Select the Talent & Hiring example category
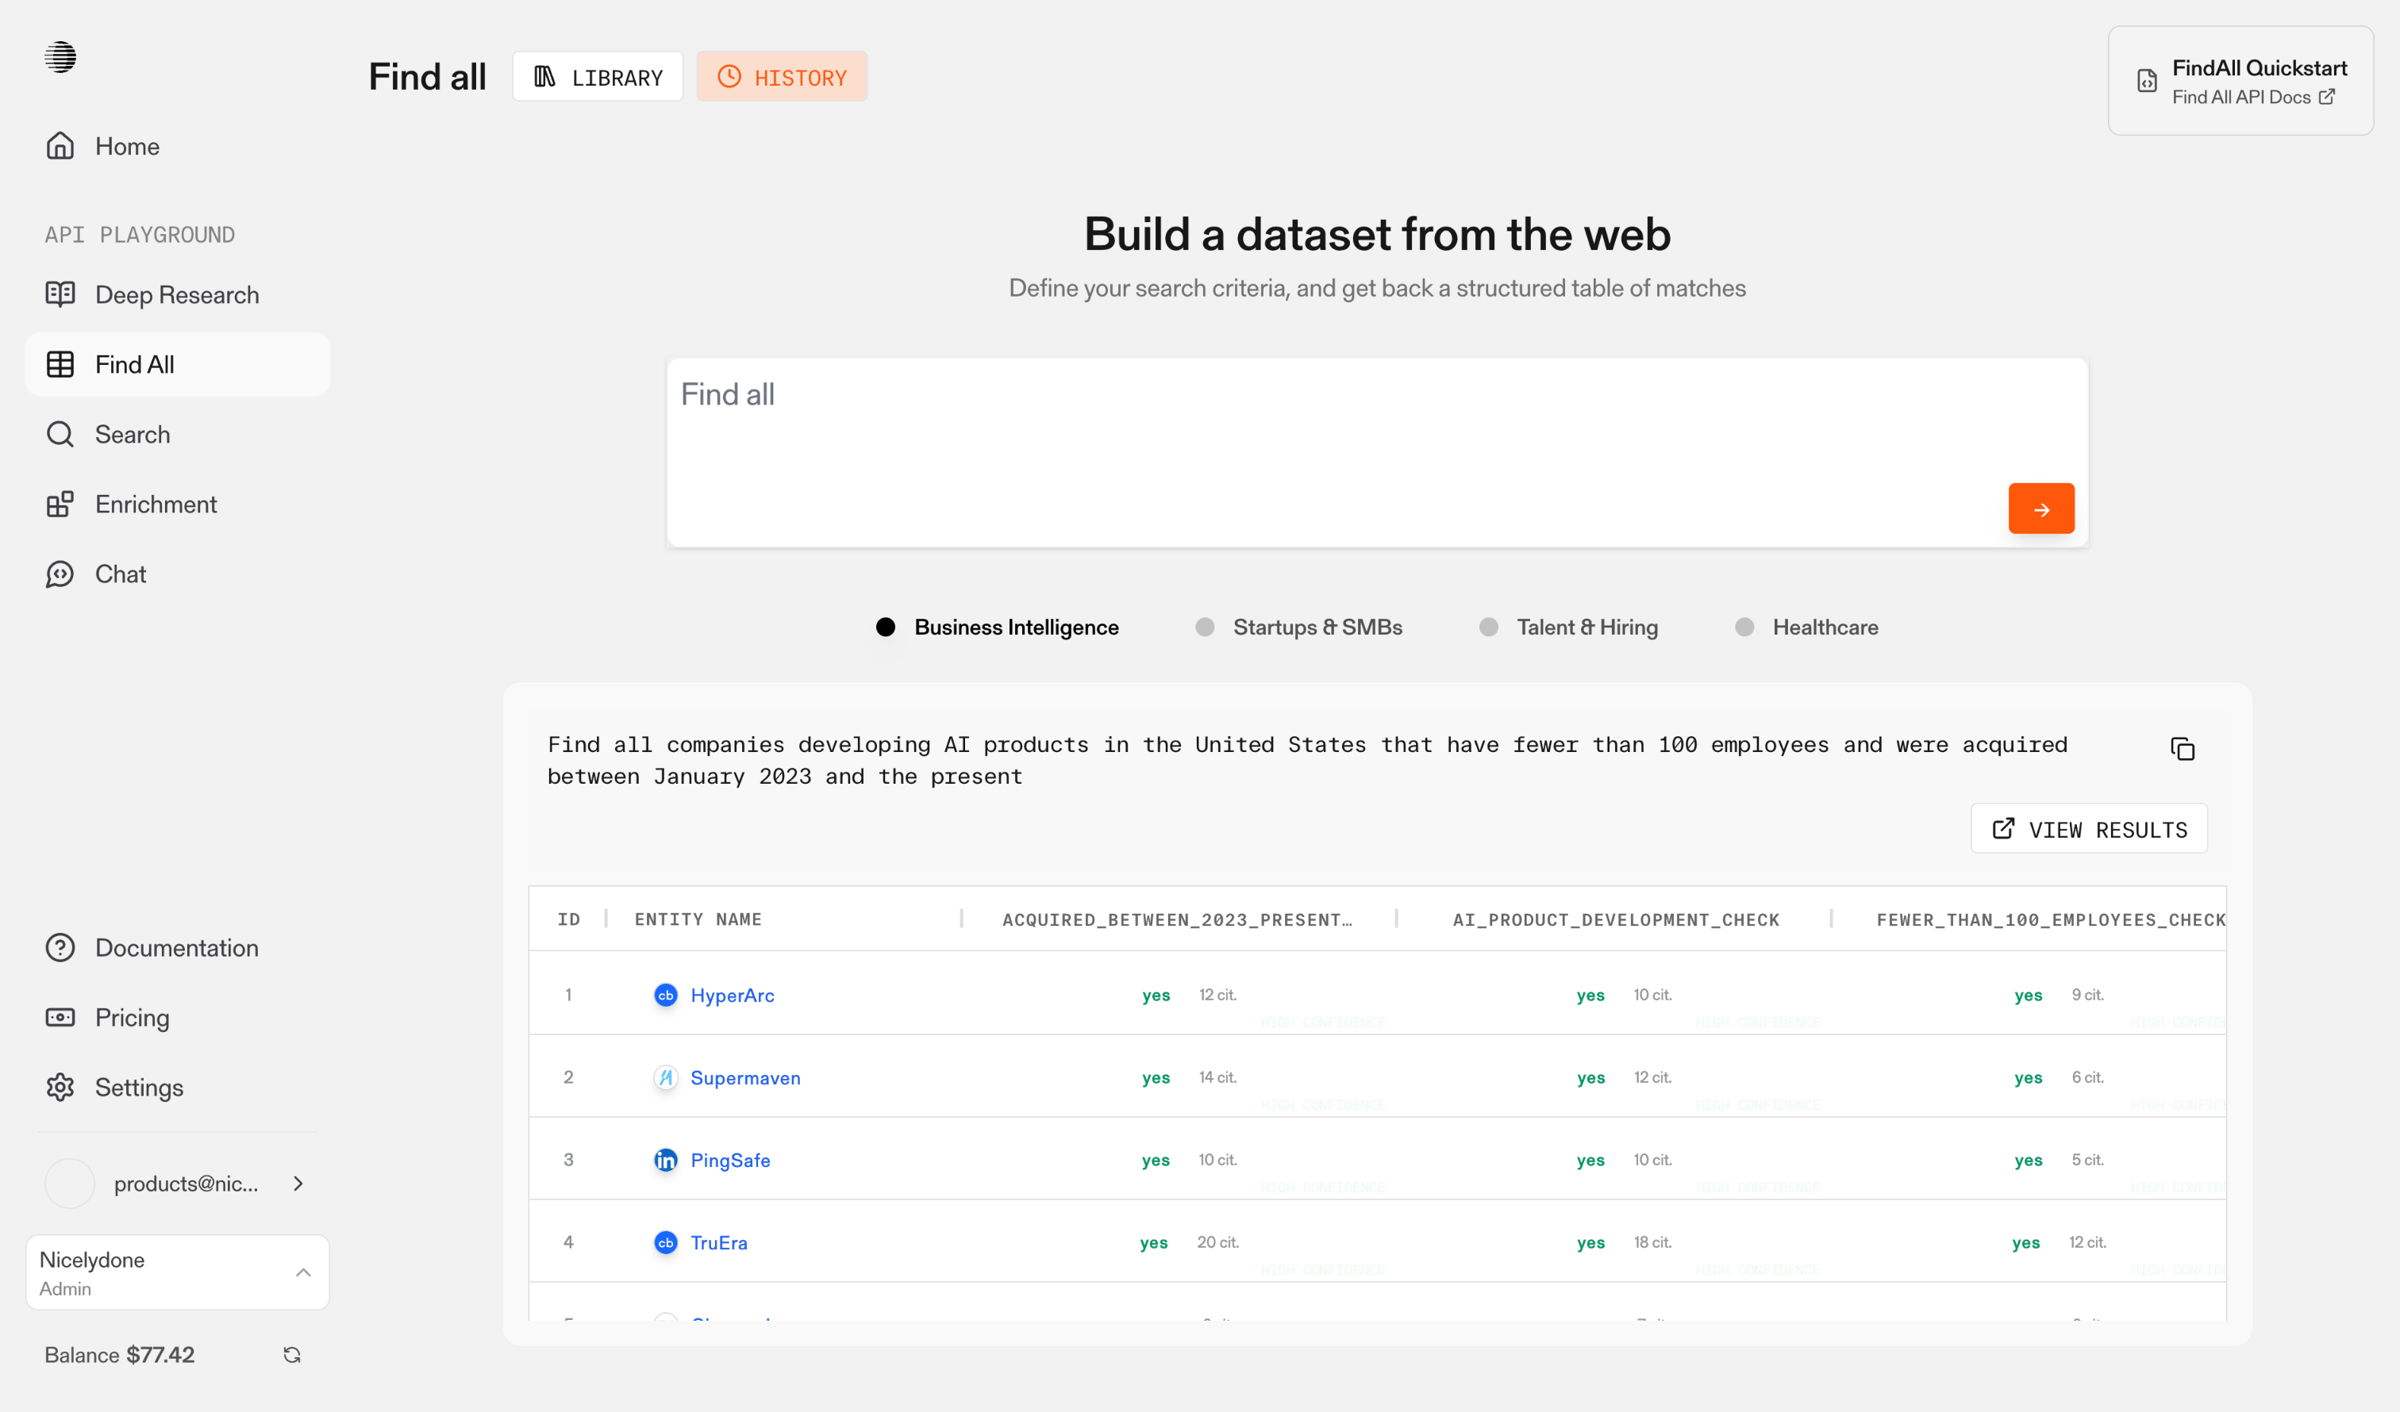This screenshot has width=2400, height=1412. pos(1568,627)
